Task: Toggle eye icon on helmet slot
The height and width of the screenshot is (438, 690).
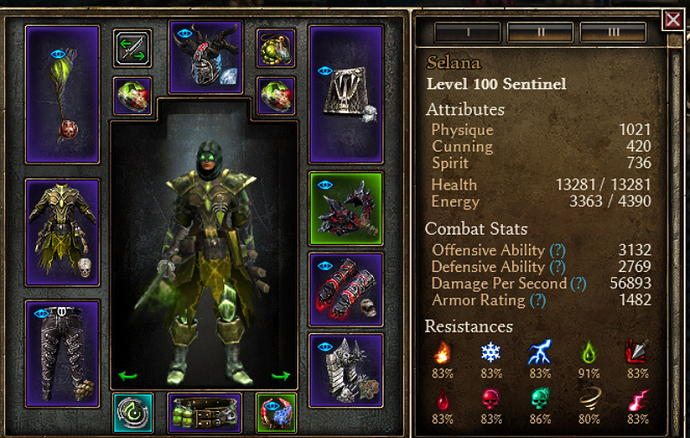Action: (x=185, y=33)
